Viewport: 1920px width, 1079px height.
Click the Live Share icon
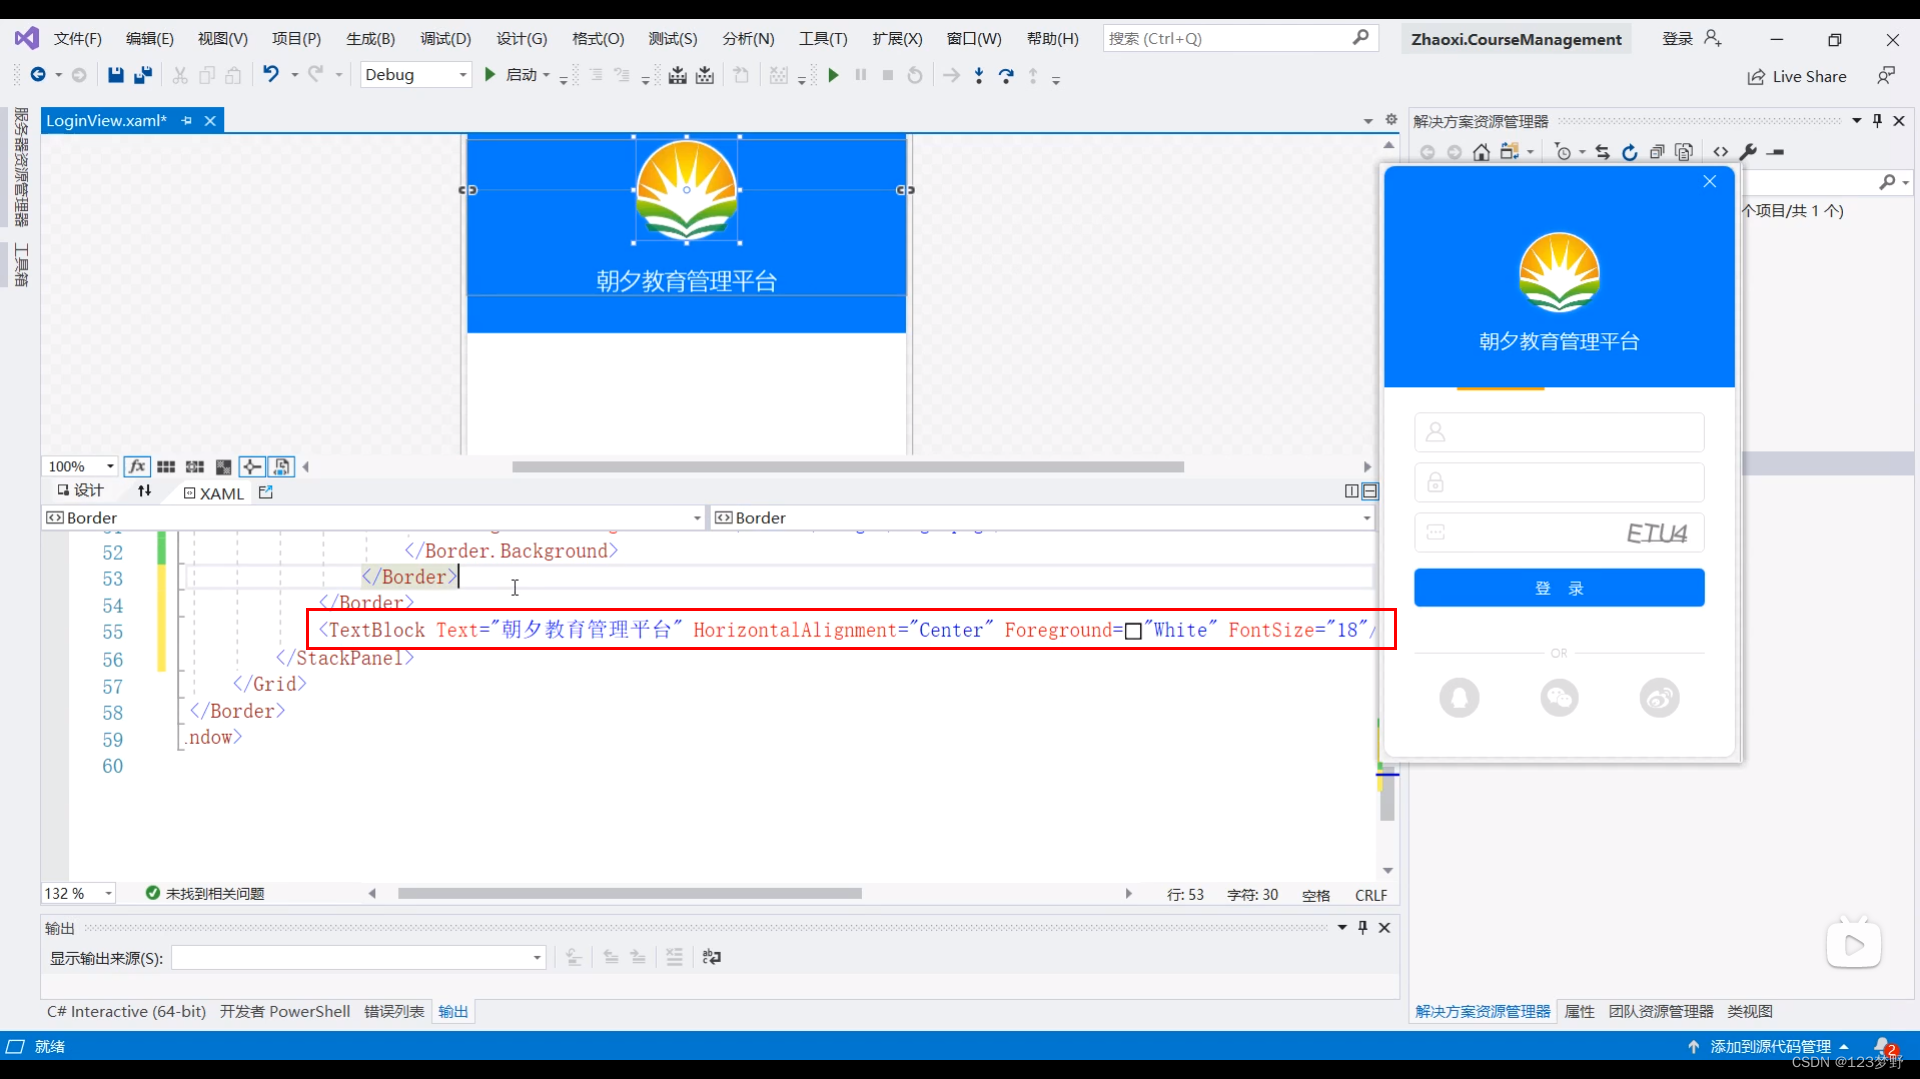[x=1756, y=77]
